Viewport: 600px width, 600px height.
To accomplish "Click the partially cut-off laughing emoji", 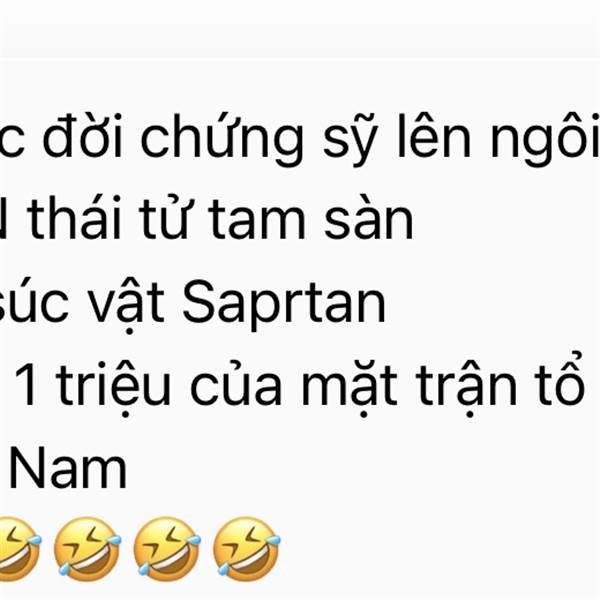I will pyautogui.click(x=19, y=548).
